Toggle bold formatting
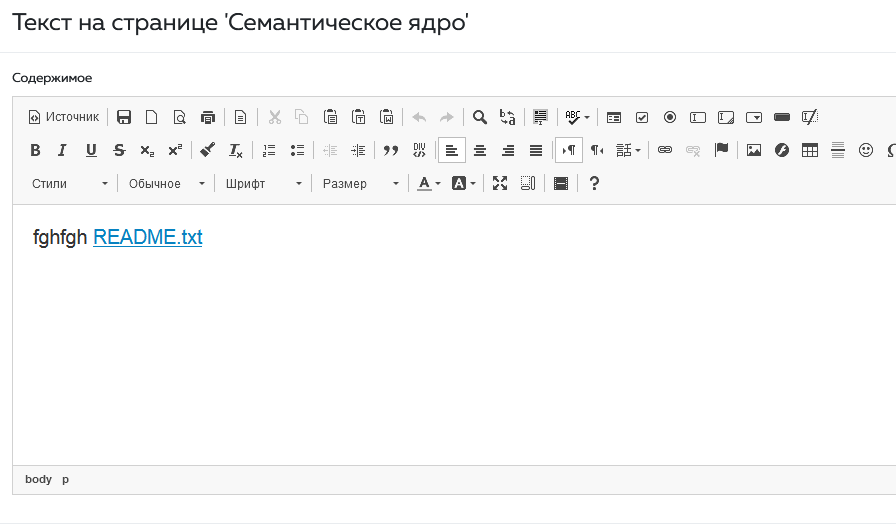The image size is (896, 524). pos(35,150)
